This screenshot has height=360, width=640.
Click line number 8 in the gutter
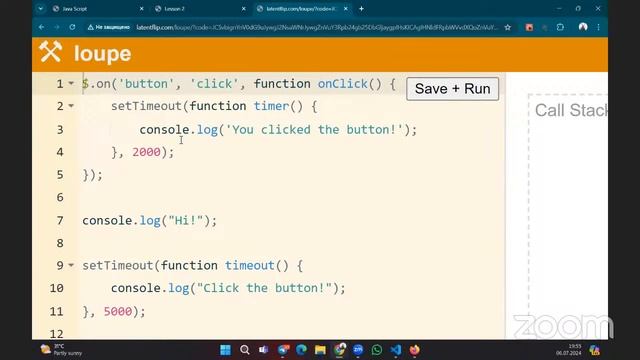60,243
